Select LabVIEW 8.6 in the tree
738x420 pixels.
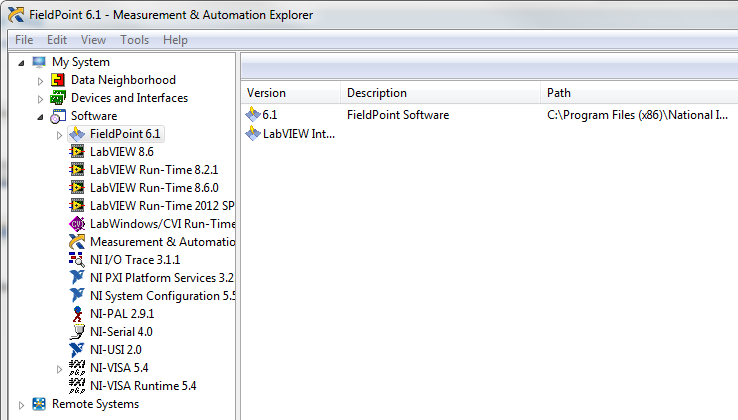[x=122, y=152]
